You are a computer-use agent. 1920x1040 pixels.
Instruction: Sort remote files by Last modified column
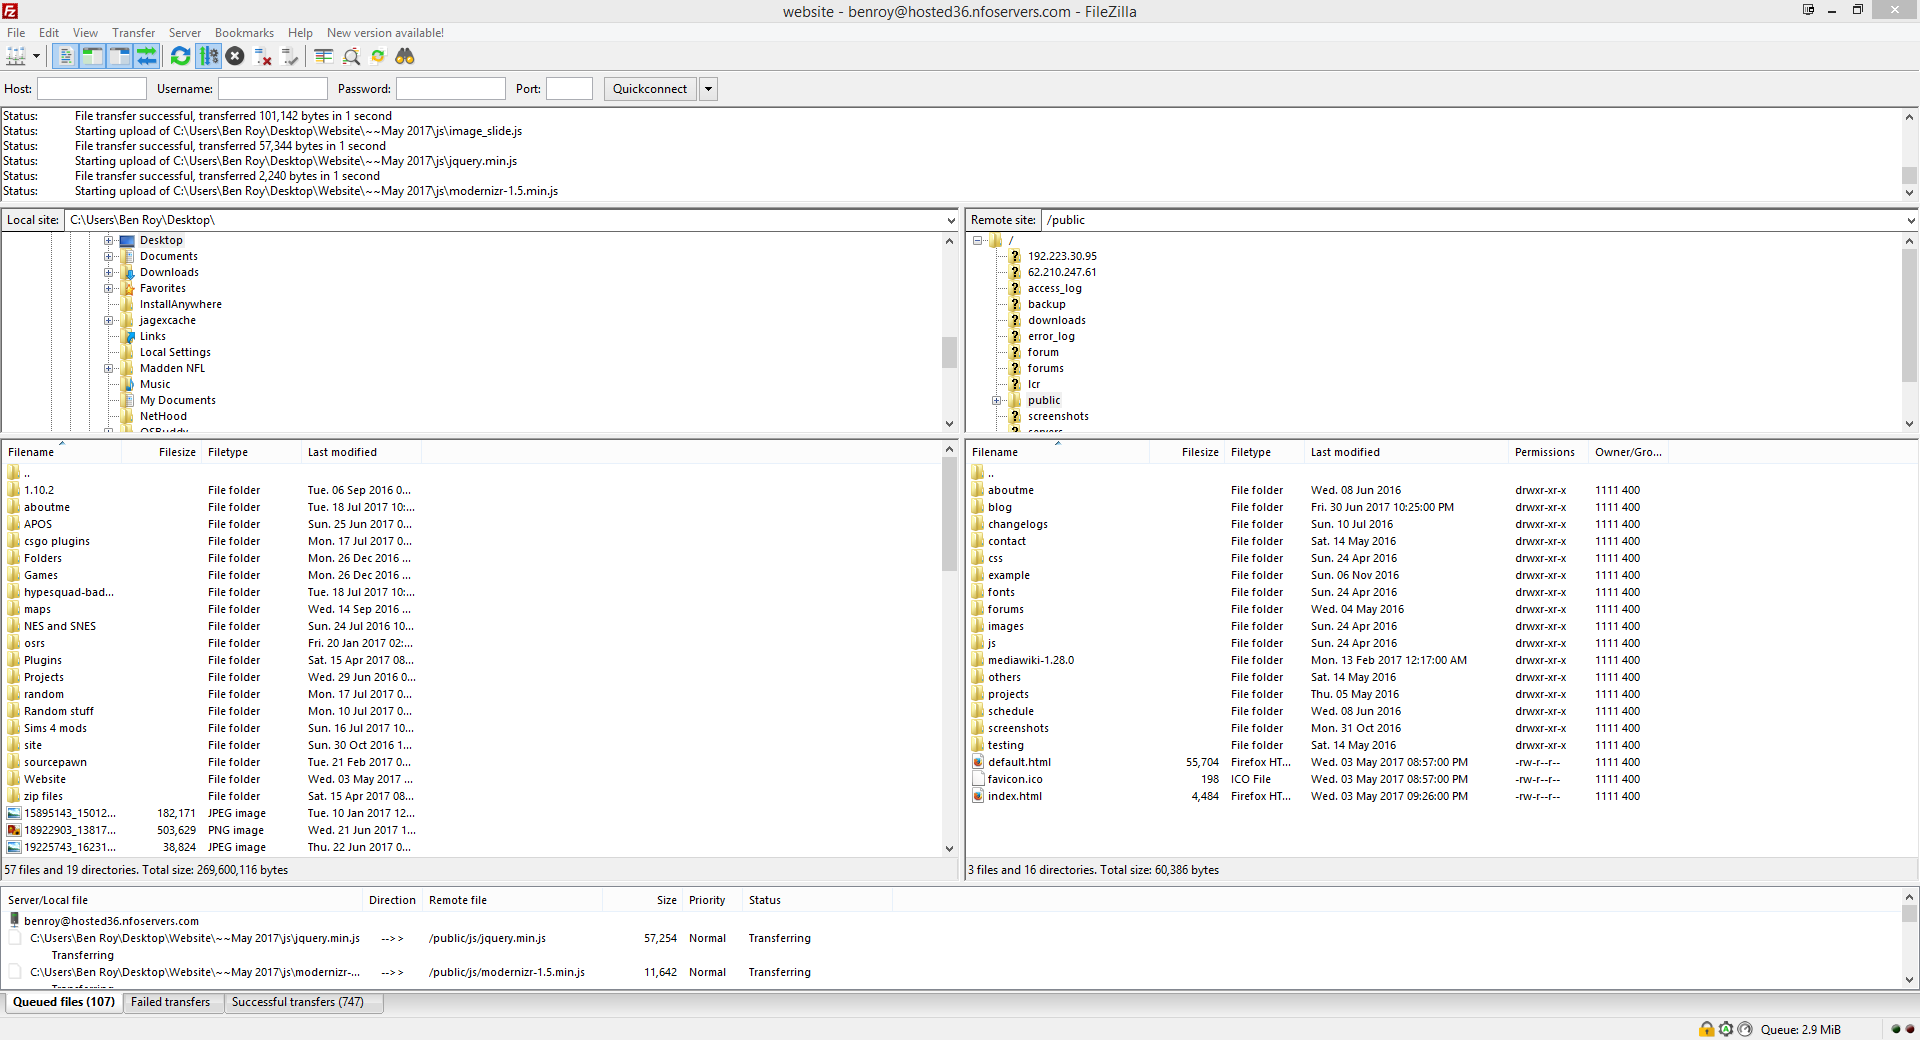pyautogui.click(x=1345, y=452)
